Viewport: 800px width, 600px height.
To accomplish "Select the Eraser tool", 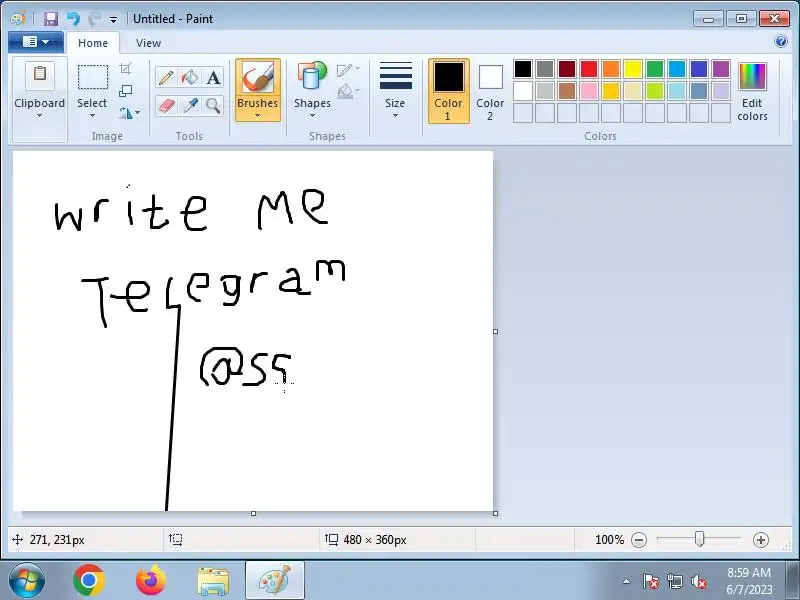I will click(165, 106).
